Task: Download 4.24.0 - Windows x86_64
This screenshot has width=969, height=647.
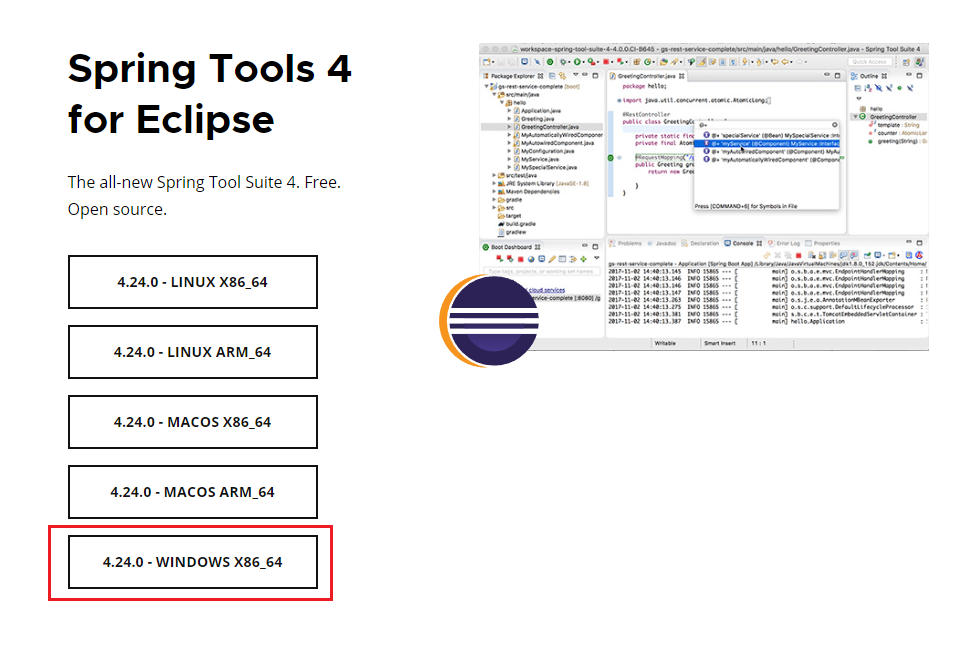Action: (x=193, y=562)
